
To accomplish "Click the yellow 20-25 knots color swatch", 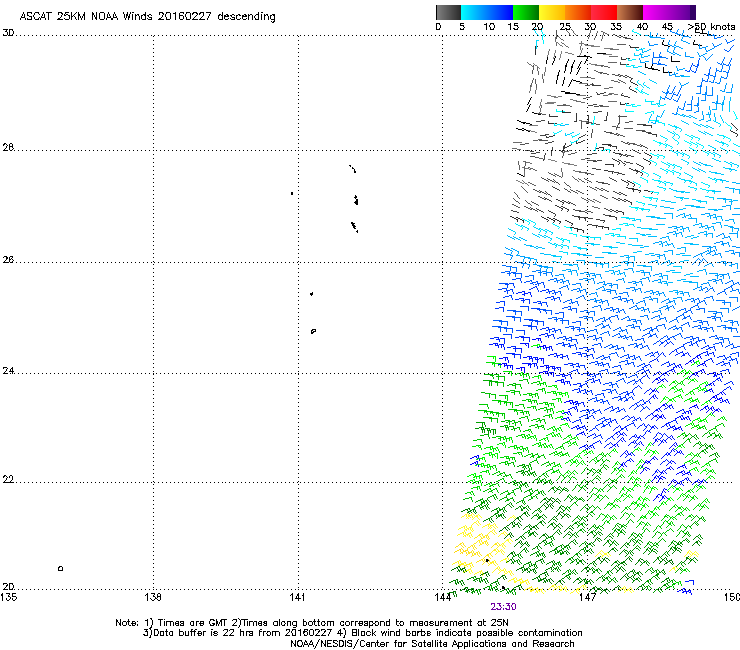I will coord(552,12).
